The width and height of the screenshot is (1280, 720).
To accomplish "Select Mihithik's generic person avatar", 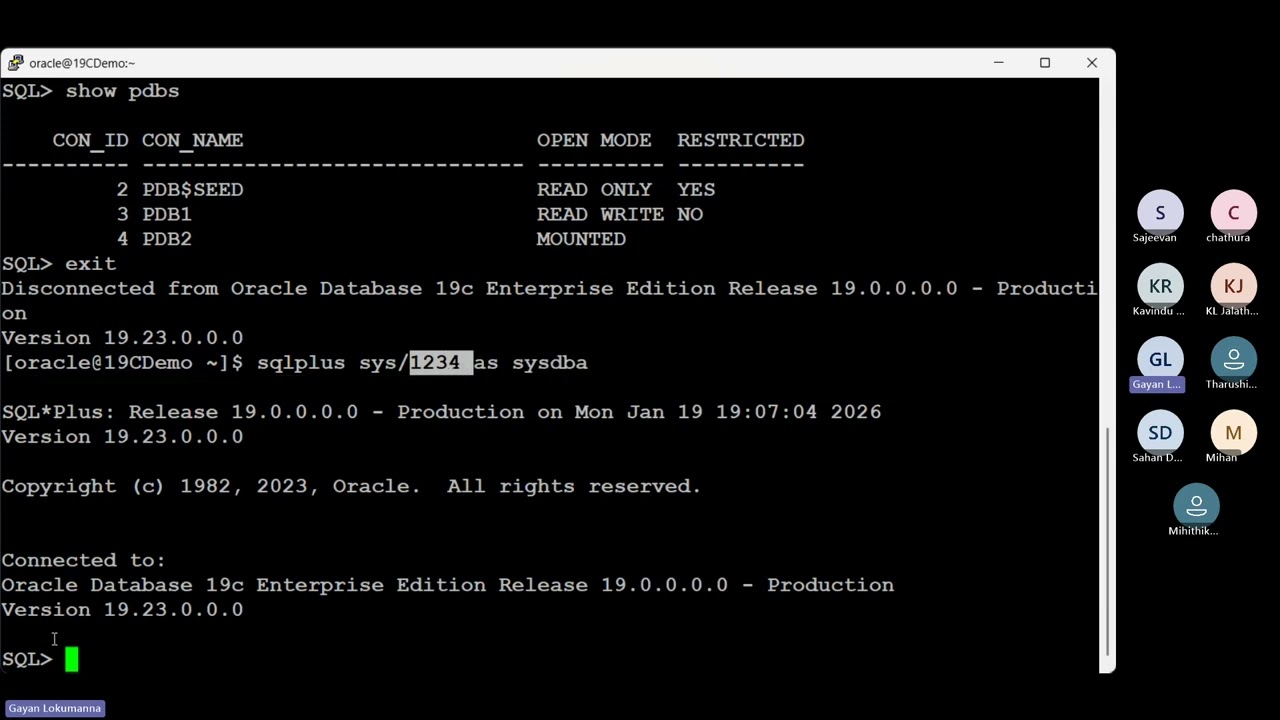I will tap(1196, 506).
